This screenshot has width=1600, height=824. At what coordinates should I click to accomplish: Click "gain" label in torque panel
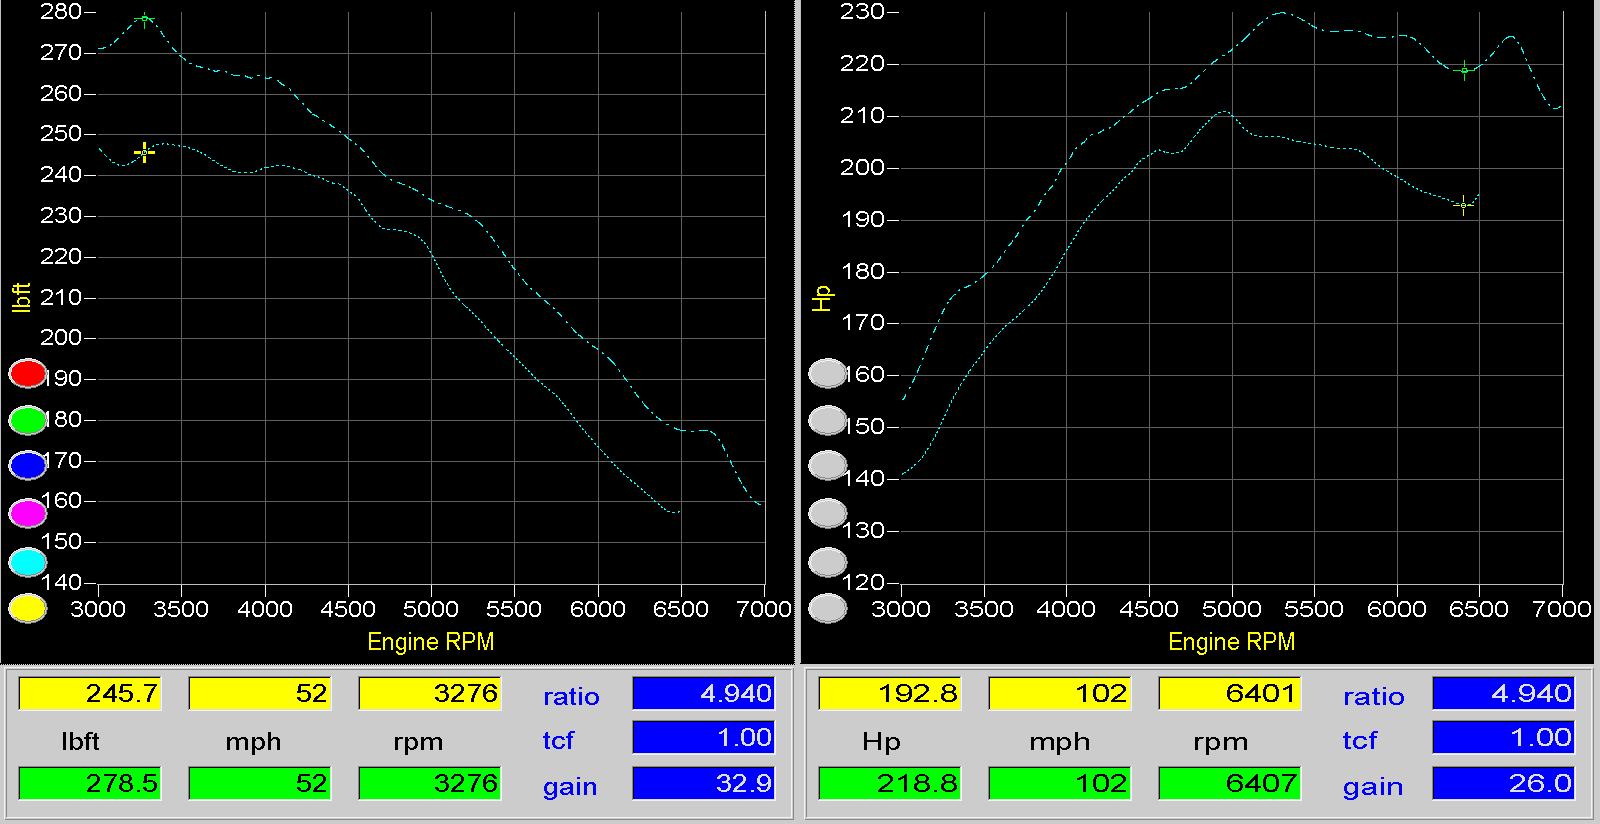click(570, 787)
